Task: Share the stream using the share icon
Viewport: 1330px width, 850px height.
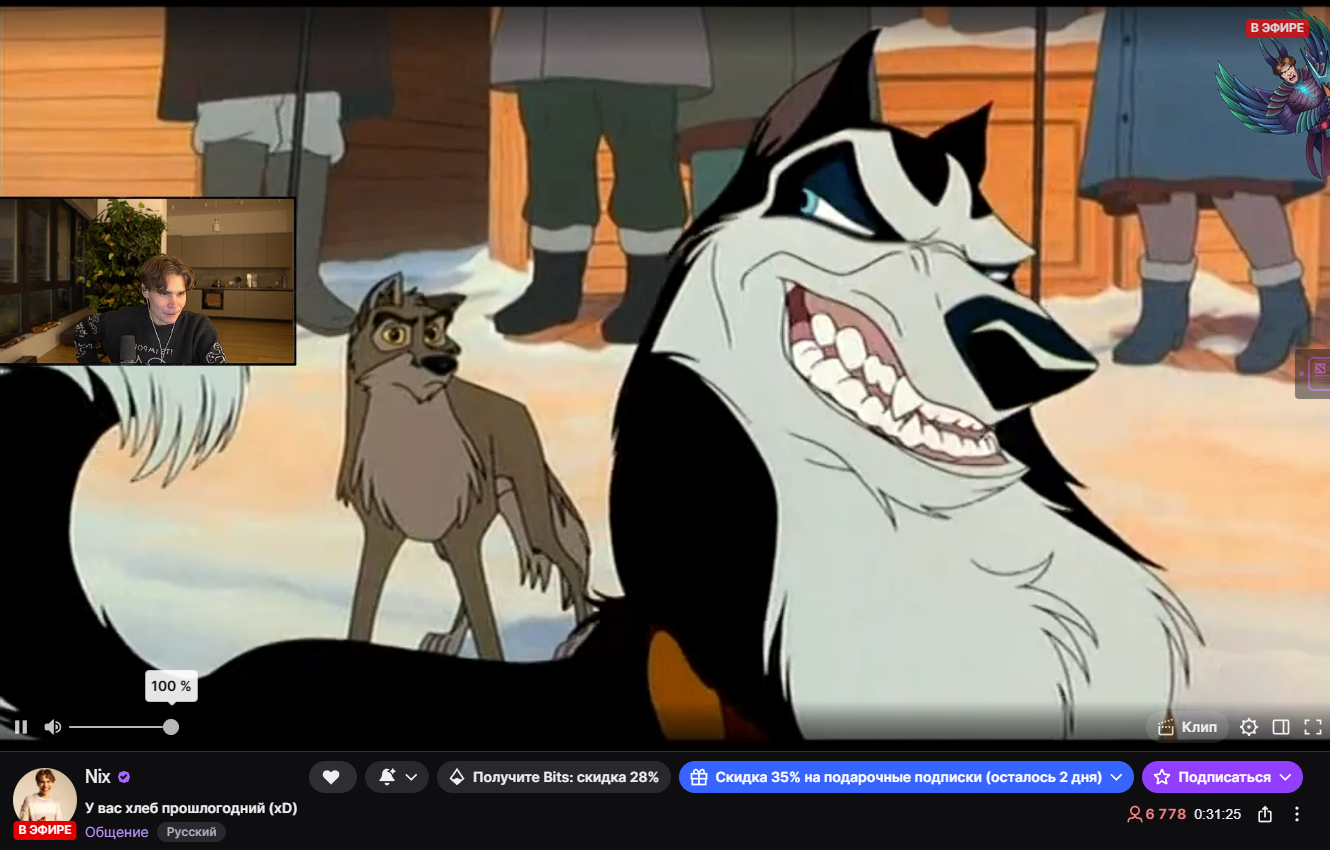Action: (1265, 814)
